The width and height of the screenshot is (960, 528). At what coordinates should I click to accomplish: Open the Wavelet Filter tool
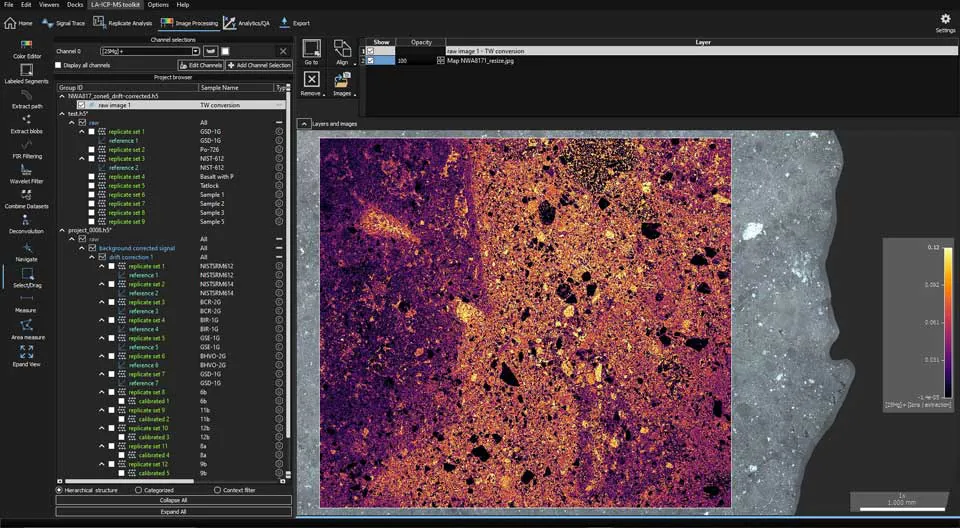pos(27,173)
